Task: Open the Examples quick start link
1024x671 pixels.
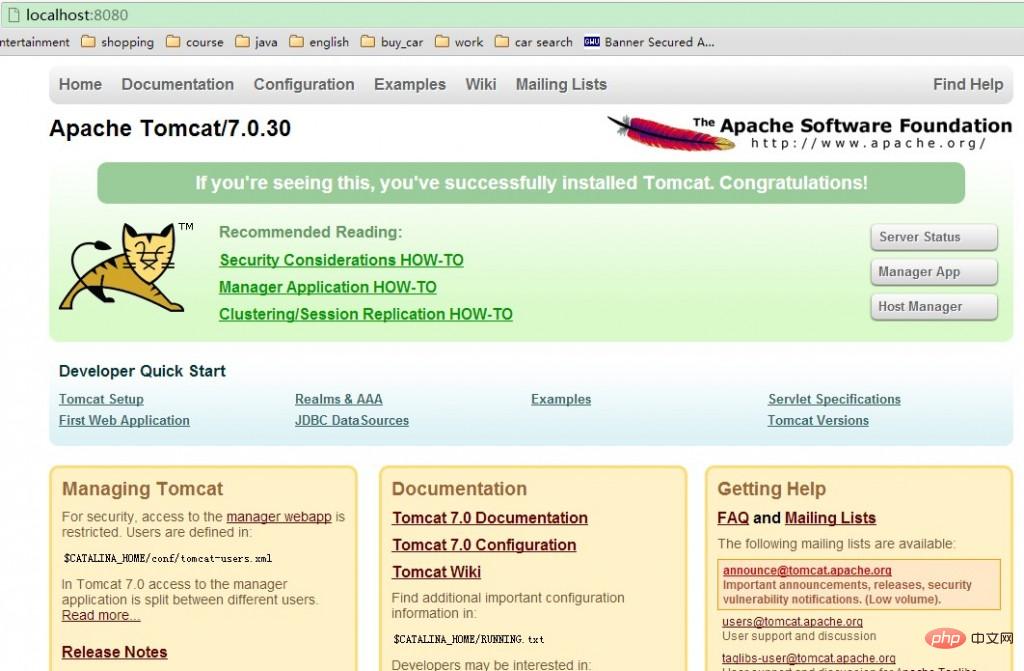Action: pyautogui.click(x=561, y=399)
